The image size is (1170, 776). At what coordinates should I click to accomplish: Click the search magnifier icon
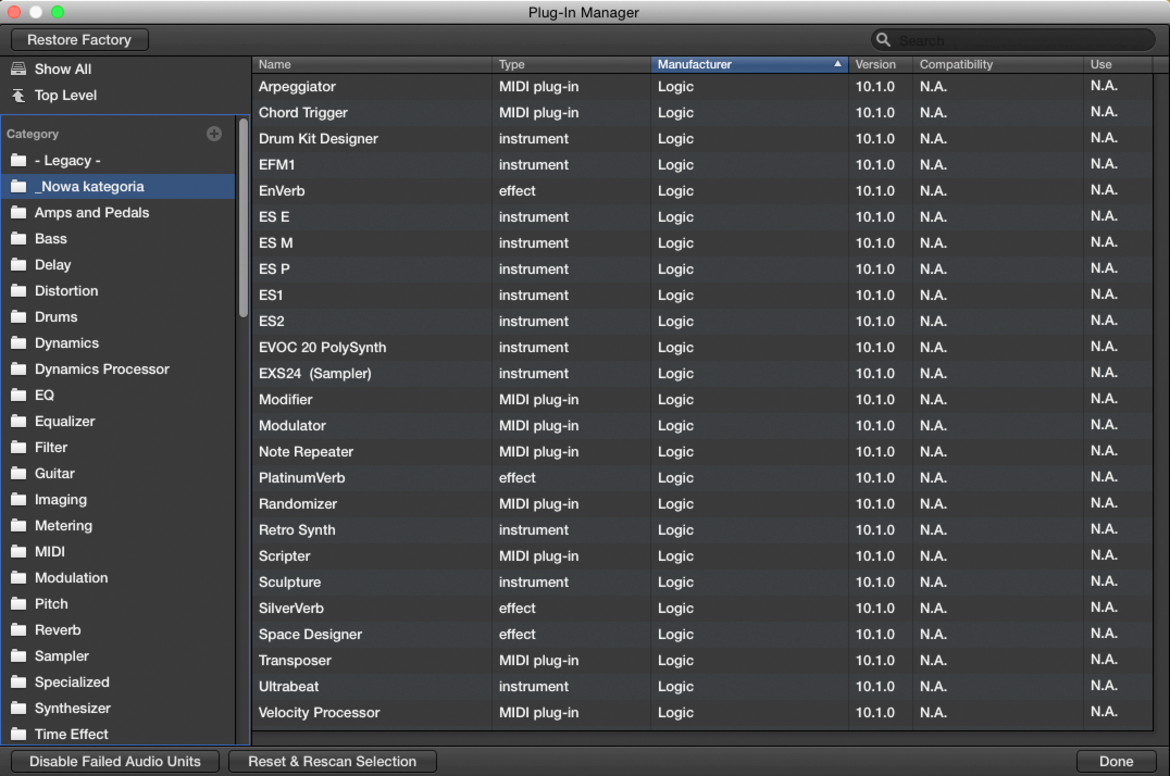click(x=883, y=40)
